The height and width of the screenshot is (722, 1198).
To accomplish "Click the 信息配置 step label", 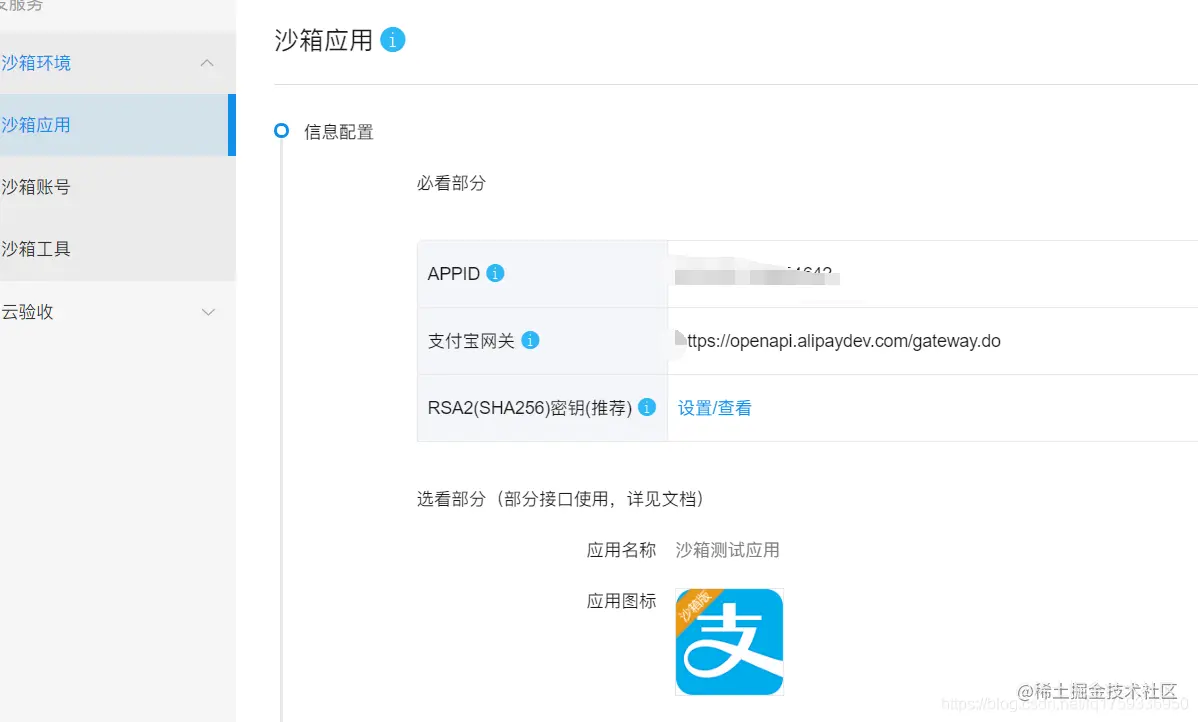I will [x=337, y=131].
